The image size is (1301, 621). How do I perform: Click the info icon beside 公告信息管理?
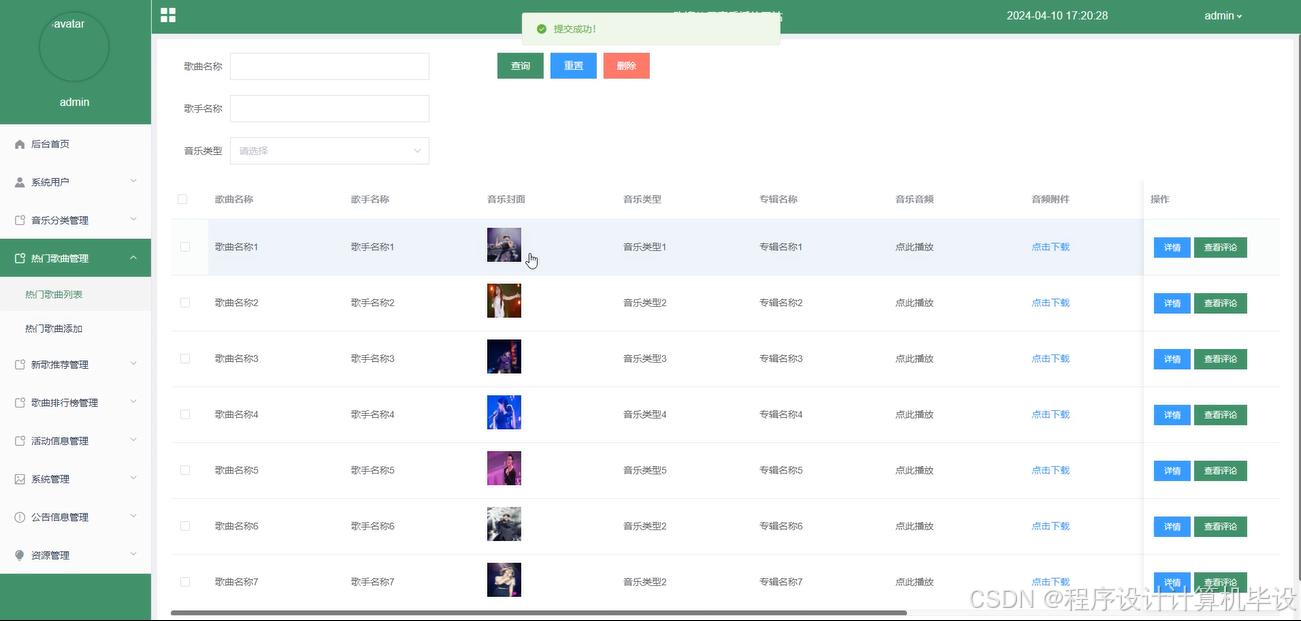tap(20, 517)
